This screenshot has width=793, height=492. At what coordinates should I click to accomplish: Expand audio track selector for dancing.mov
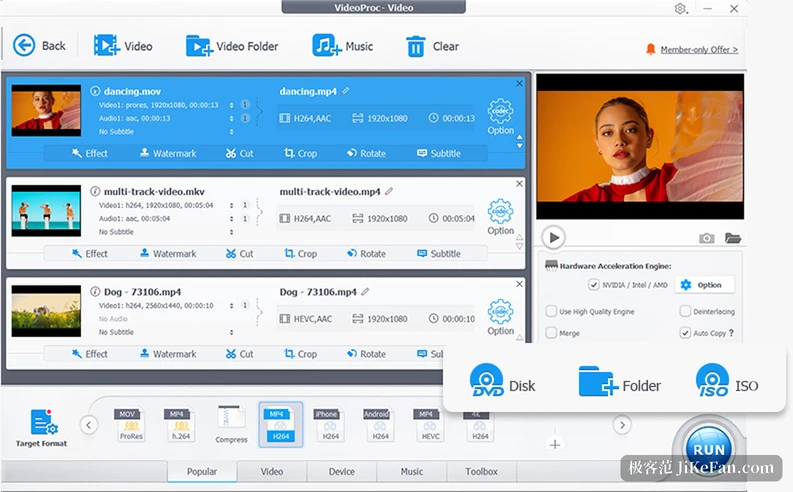pyautogui.click(x=232, y=118)
